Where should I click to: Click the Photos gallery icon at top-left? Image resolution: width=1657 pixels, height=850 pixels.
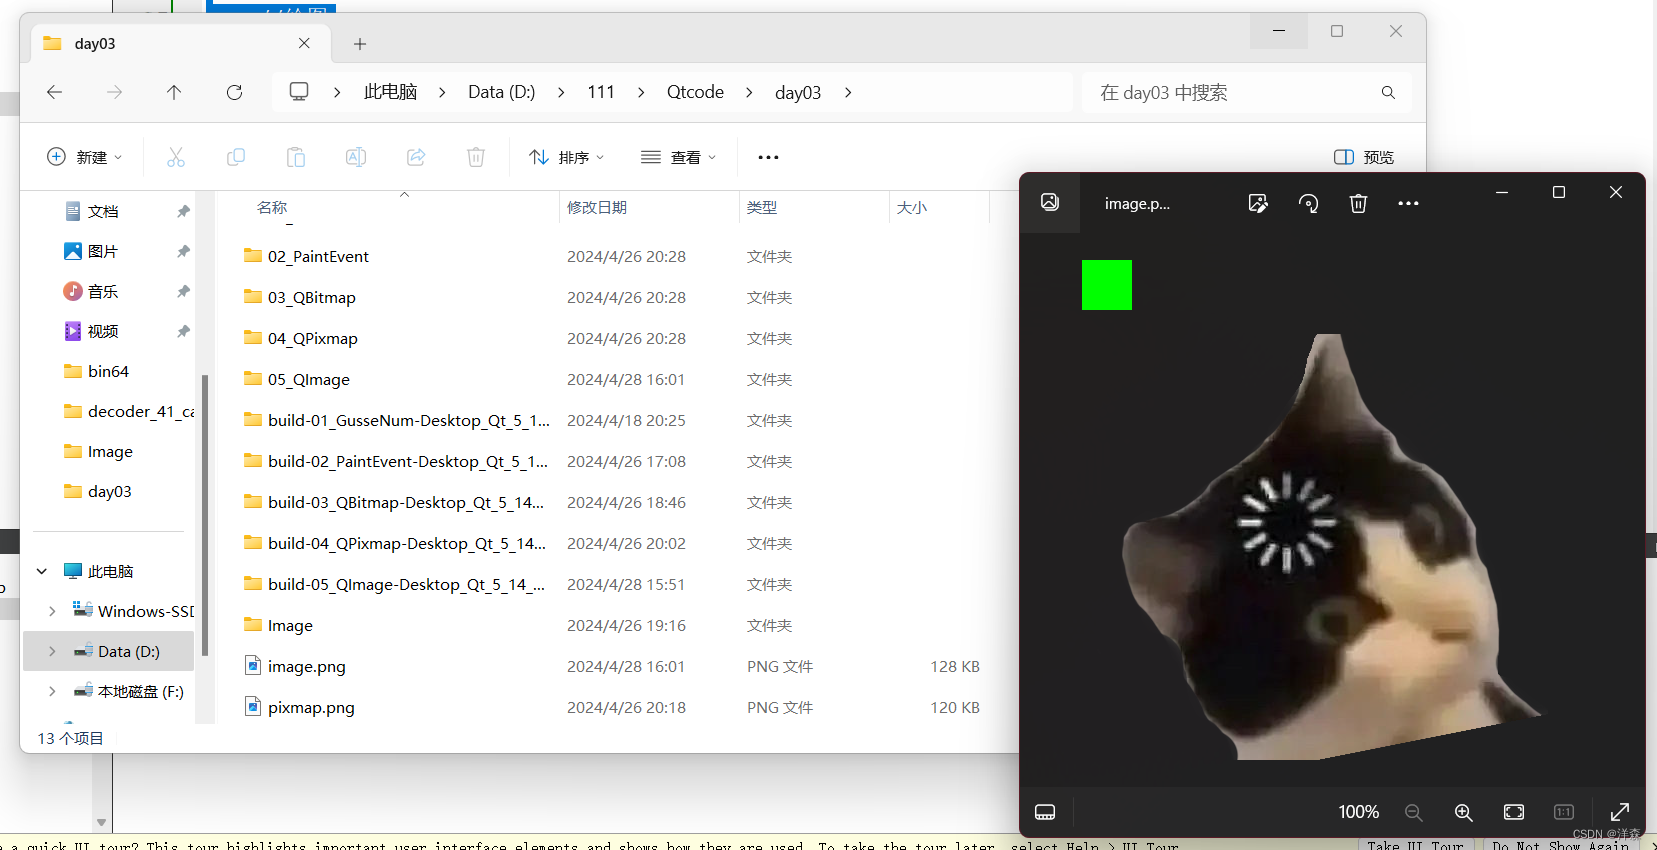[x=1050, y=202]
